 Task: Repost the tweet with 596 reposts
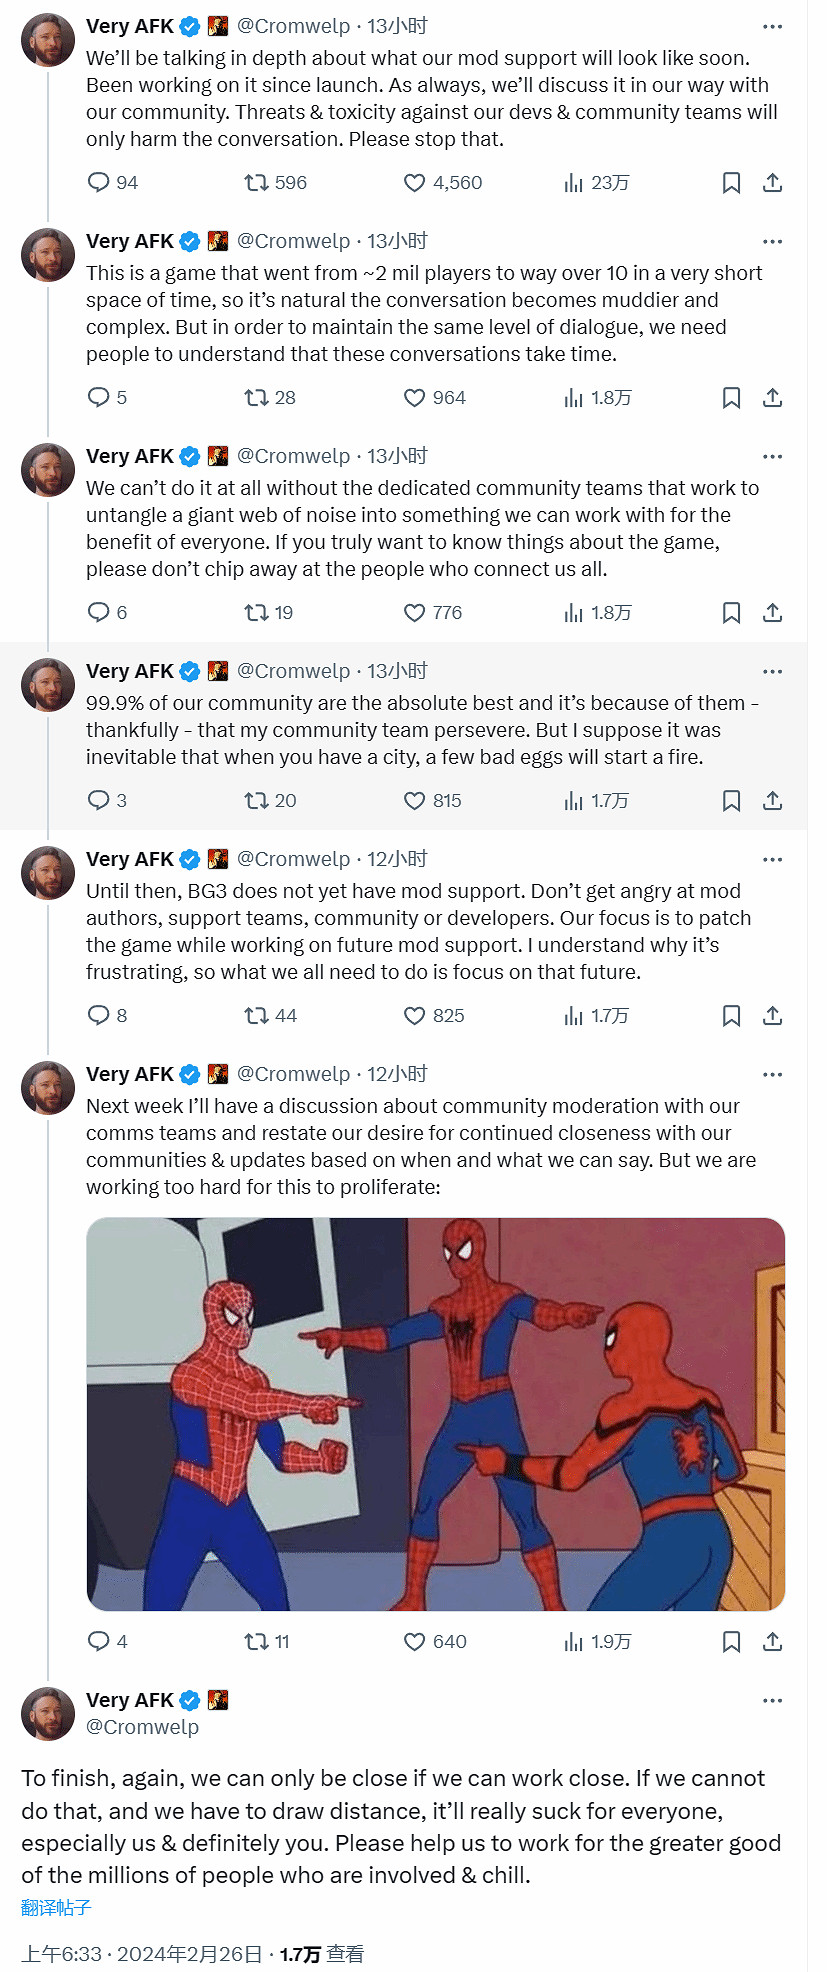[x=256, y=183]
